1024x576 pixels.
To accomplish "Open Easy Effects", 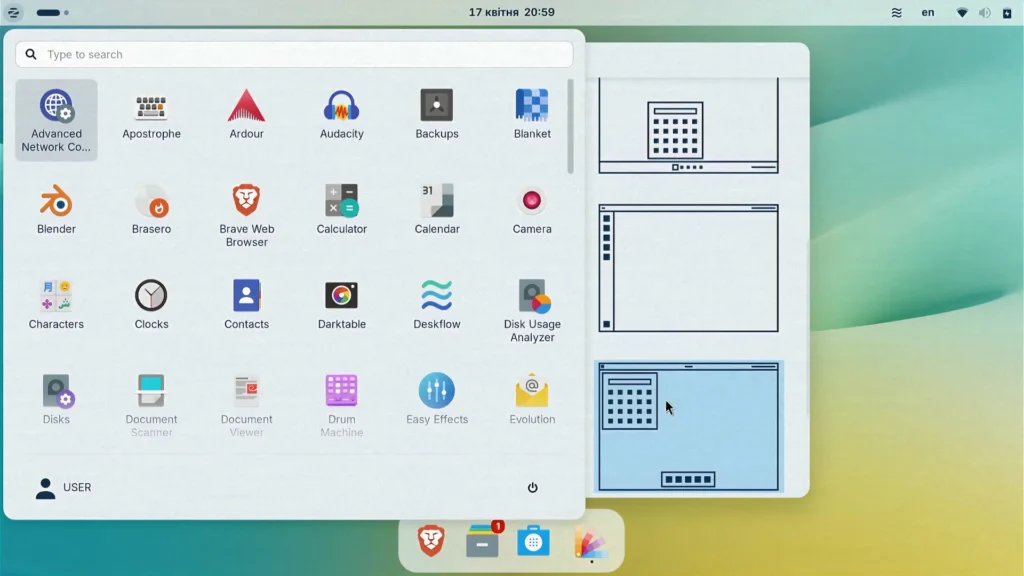I will [x=437, y=400].
